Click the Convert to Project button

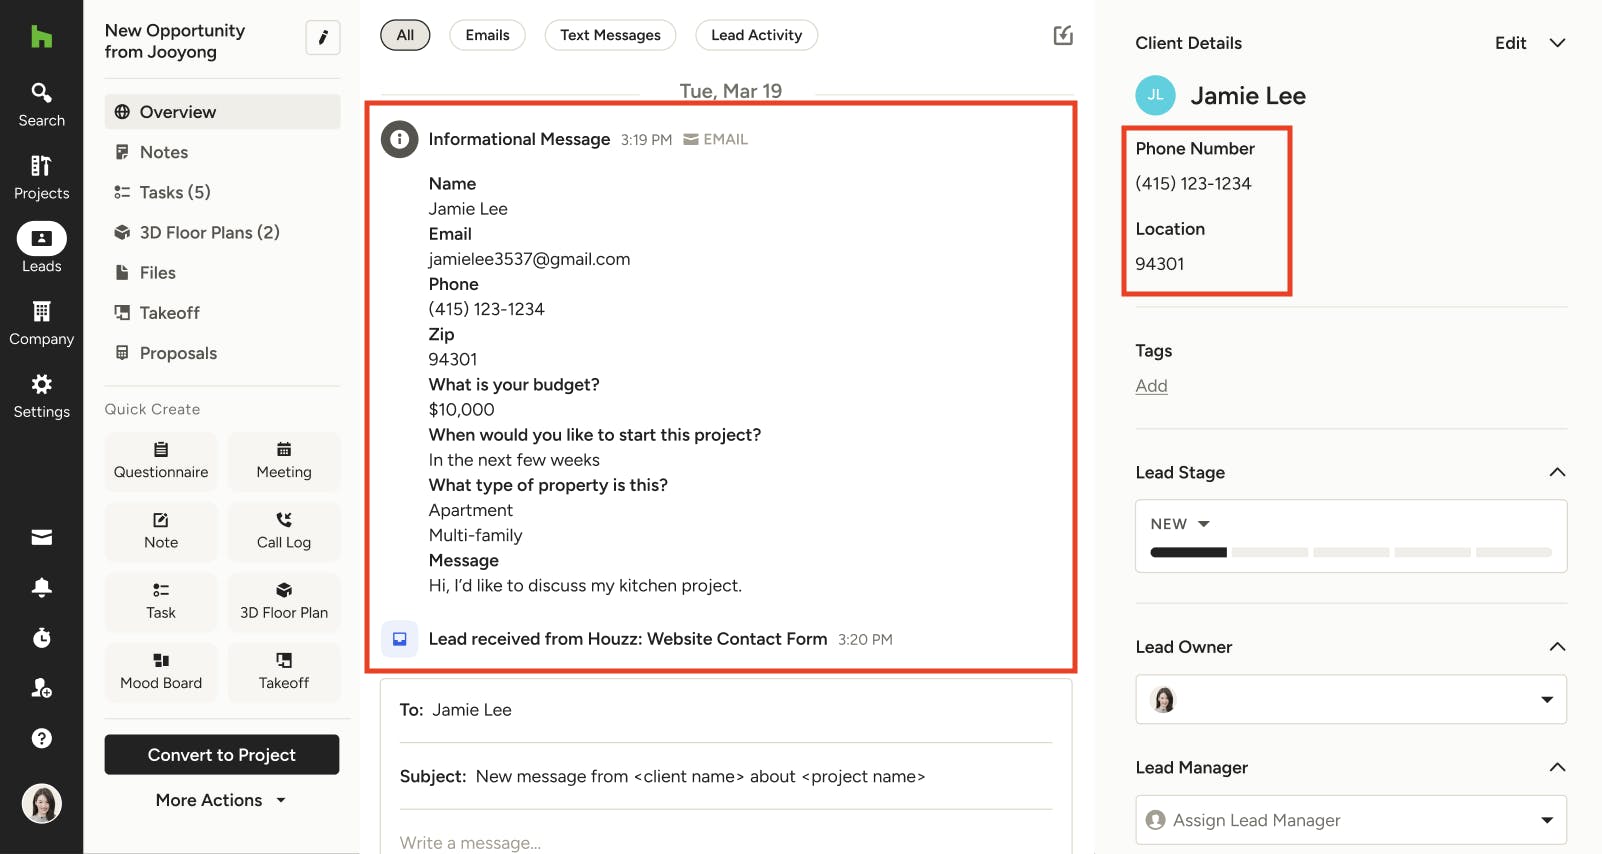(222, 755)
